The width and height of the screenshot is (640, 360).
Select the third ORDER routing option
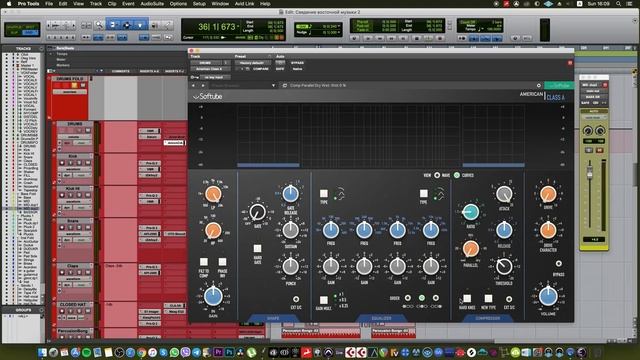[x=436, y=298]
